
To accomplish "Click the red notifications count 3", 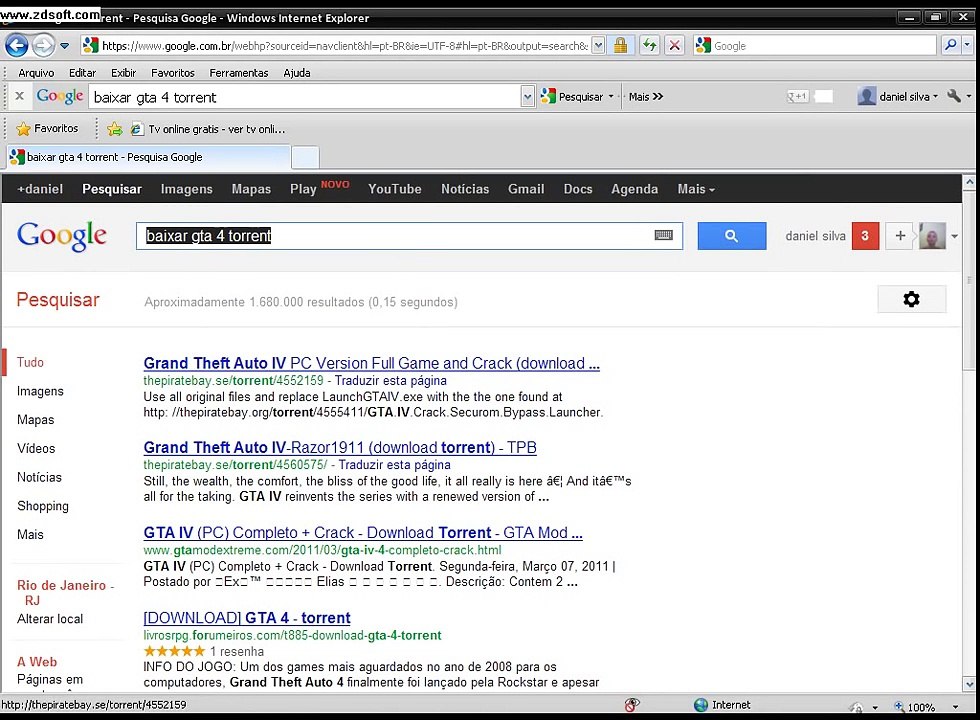I will click(x=865, y=236).
